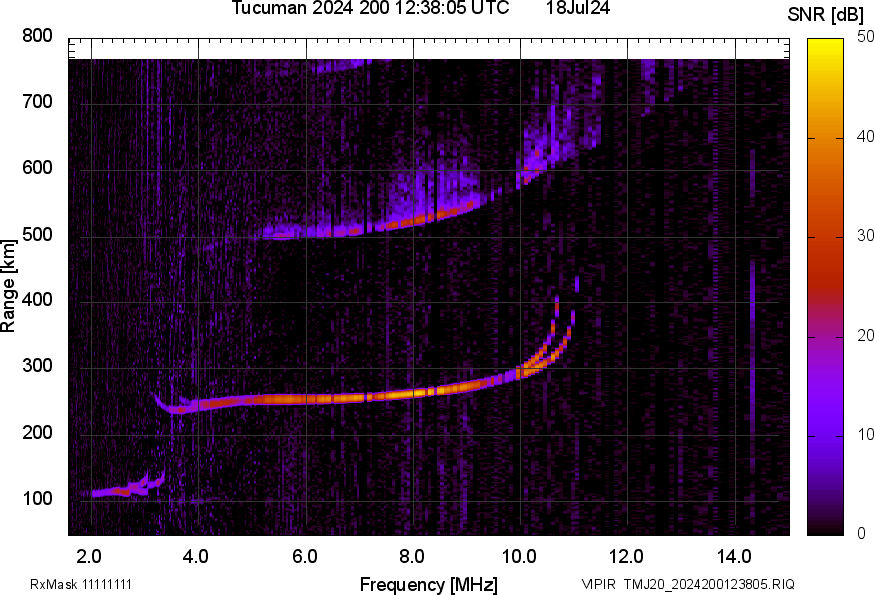
Task: Click the date label "18Jul24"
Action: click(x=578, y=8)
